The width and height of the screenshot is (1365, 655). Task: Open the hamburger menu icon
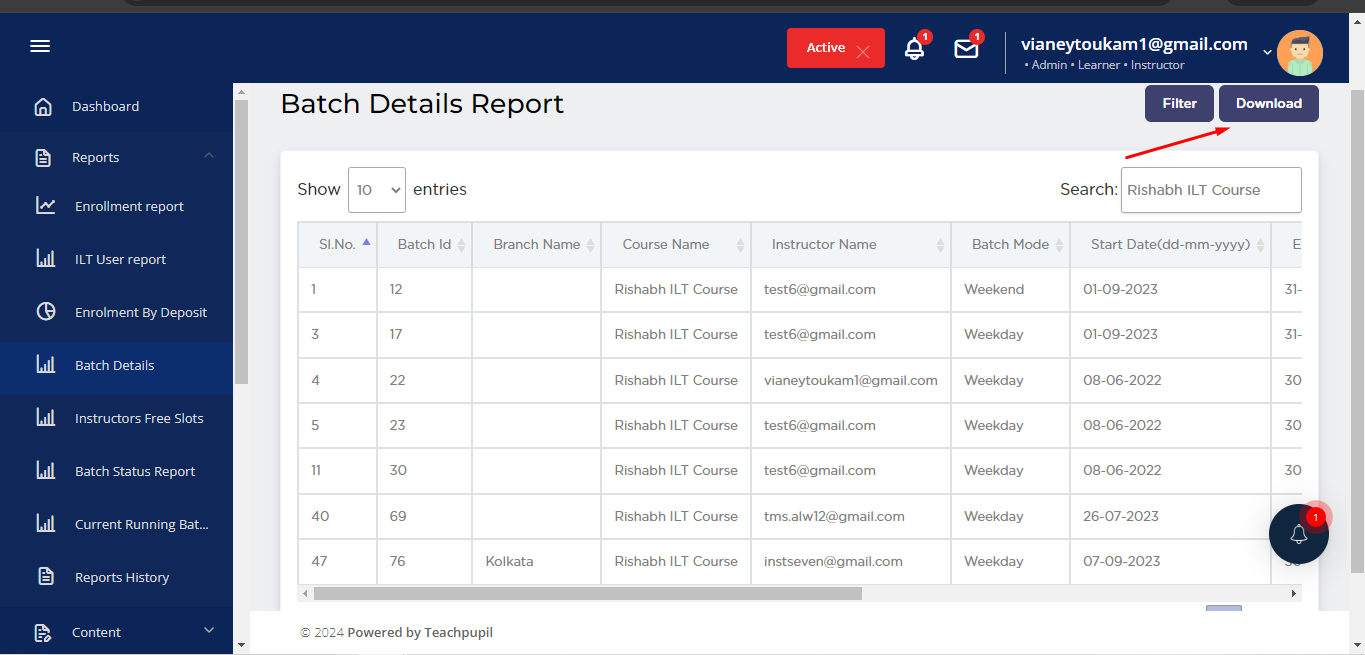tap(40, 47)
